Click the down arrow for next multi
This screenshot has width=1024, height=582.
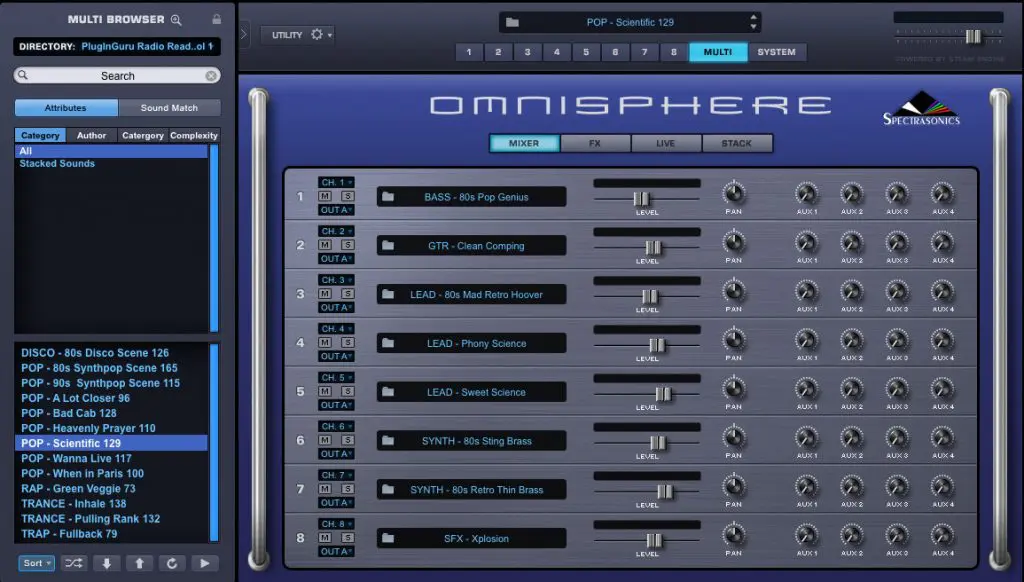pos(106,563)
